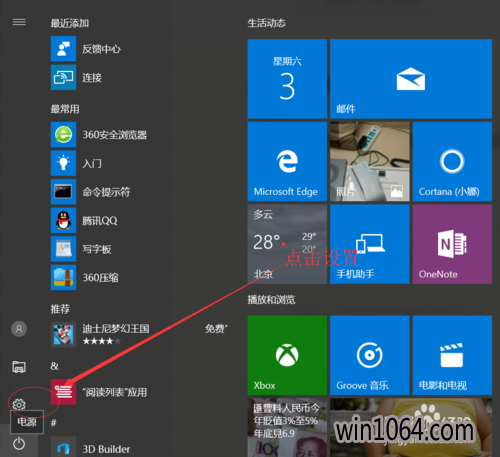Click the 360安全浏览器 label
Screen dimensions: 500x457
click(115, 135)
